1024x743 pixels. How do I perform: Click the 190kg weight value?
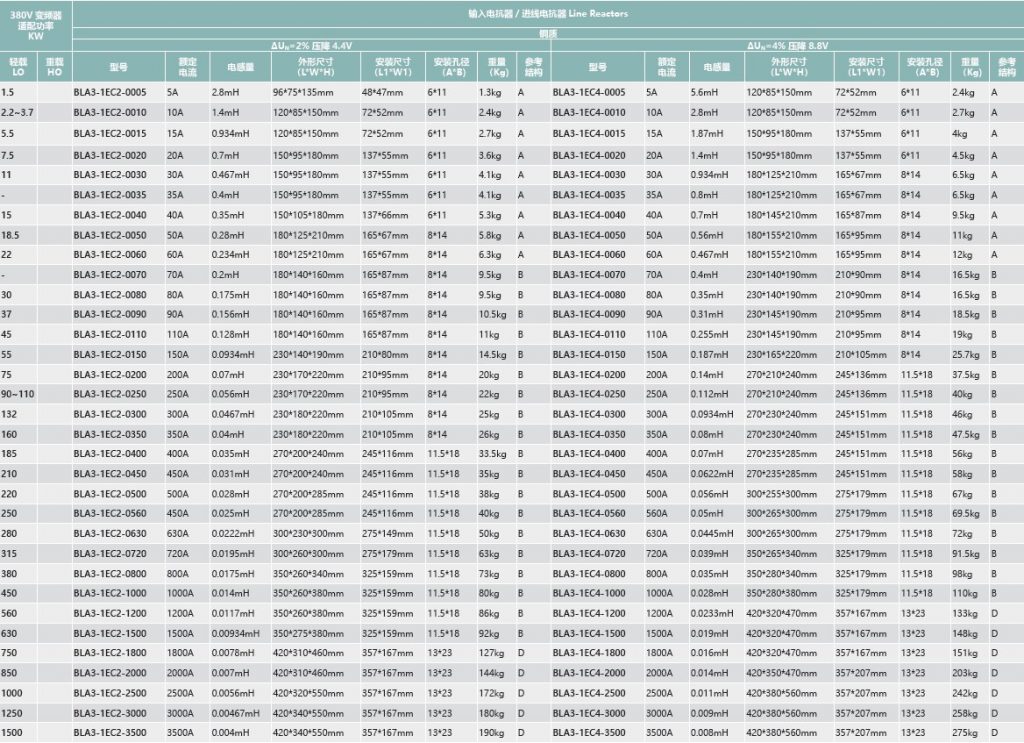click(x=491, y=733)
